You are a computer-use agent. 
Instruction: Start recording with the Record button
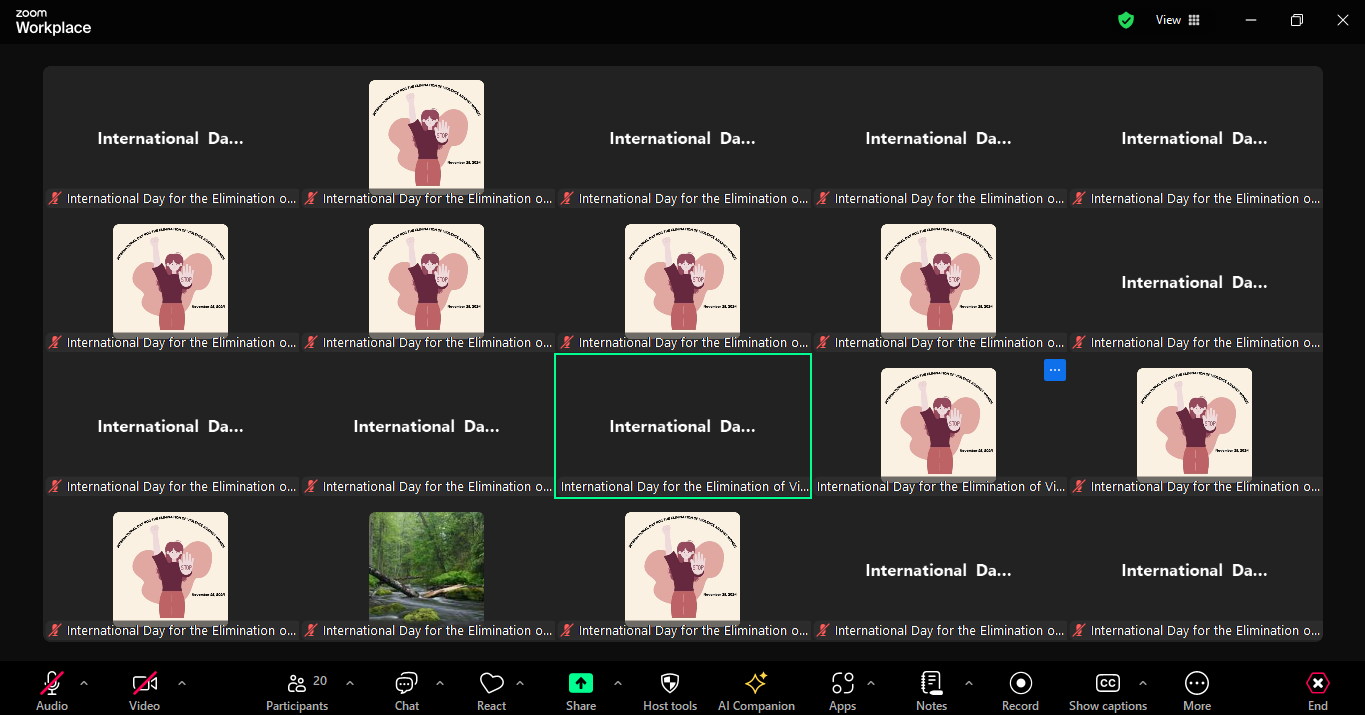click(x=1020, y=690)
